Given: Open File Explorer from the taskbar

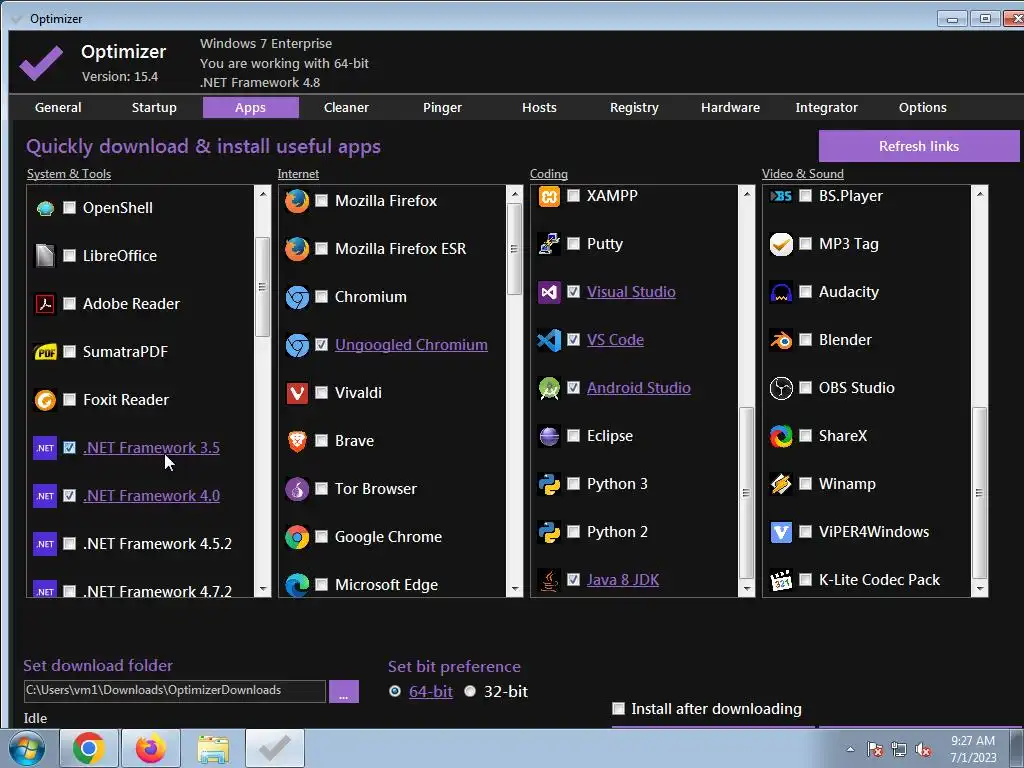Looking at the screenshot, I should [213, 748].
